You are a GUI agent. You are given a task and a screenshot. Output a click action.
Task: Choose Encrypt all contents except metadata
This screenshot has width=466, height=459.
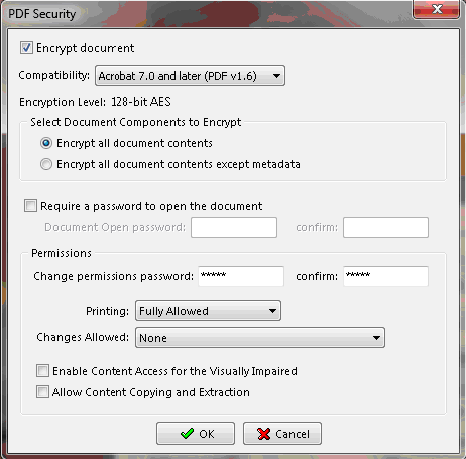(x=46, y=164)
